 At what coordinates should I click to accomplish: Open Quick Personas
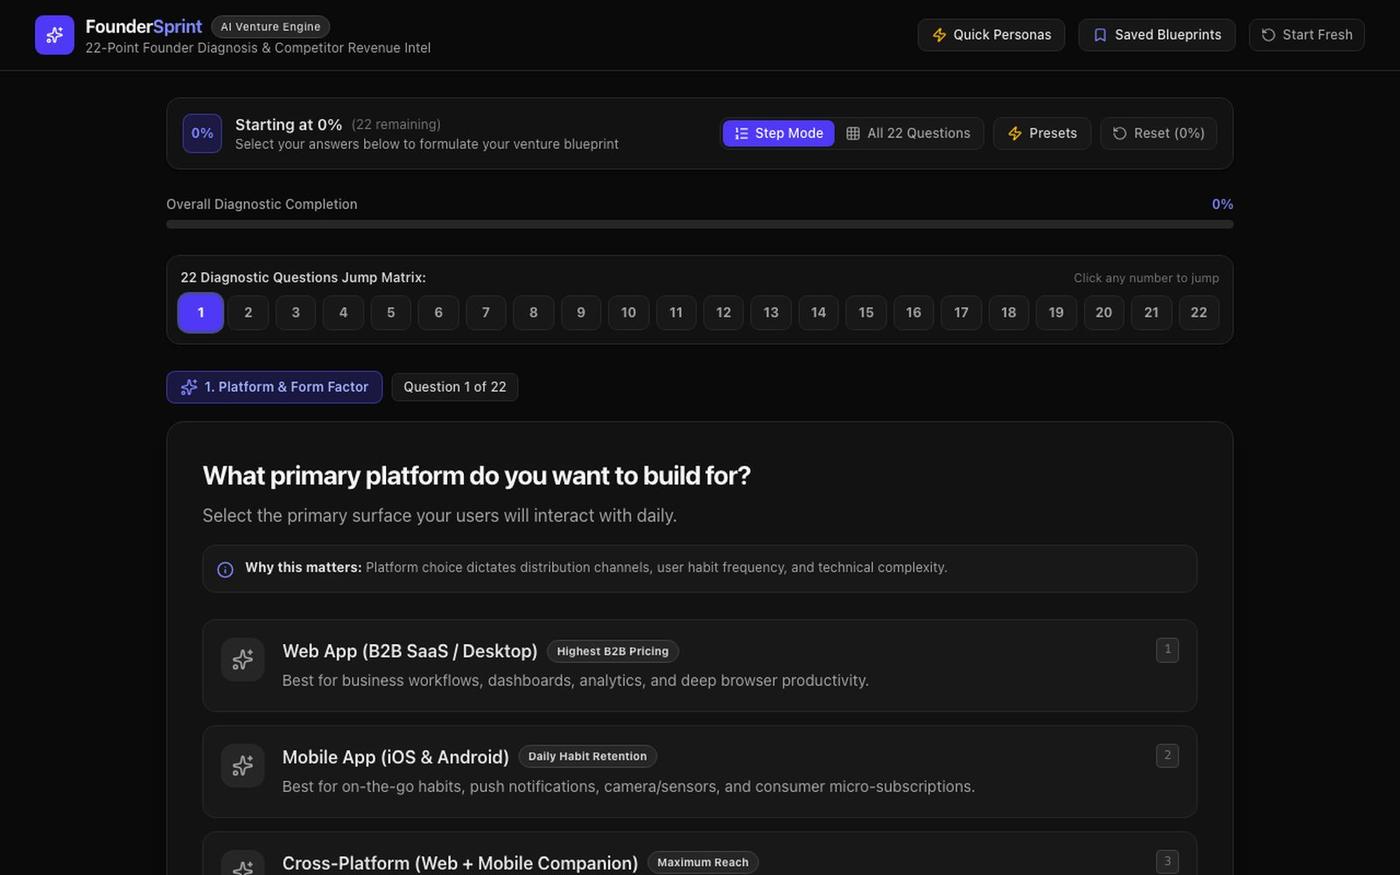pyautogui.click(x=991, y=35)
